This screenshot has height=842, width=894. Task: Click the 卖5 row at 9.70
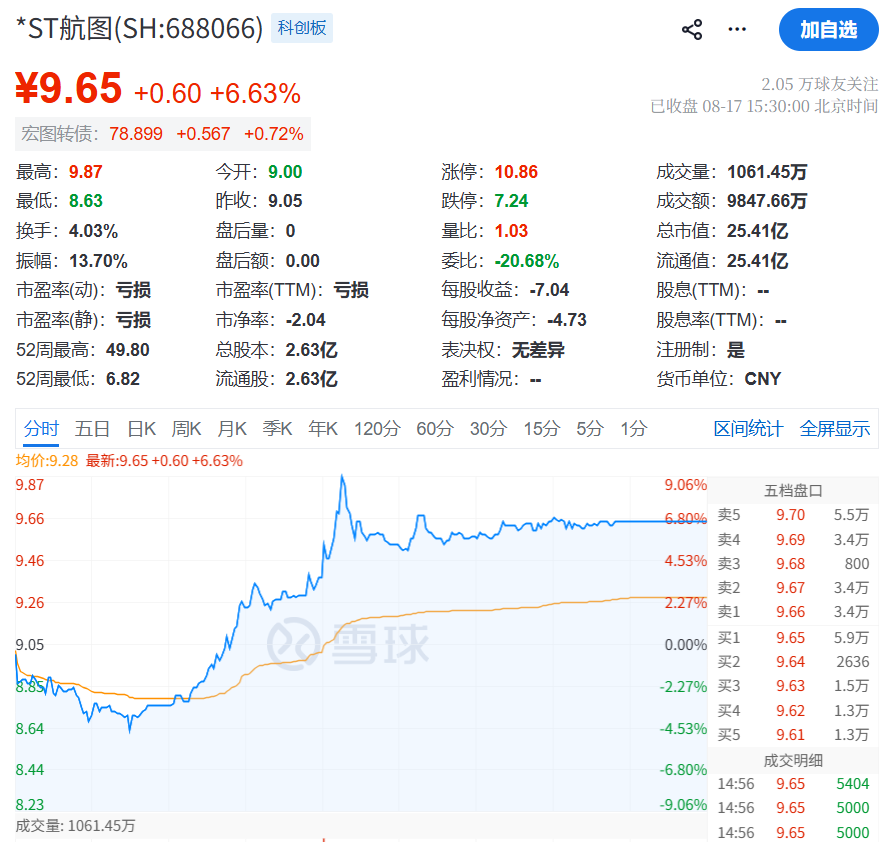(x=793, y=515)
